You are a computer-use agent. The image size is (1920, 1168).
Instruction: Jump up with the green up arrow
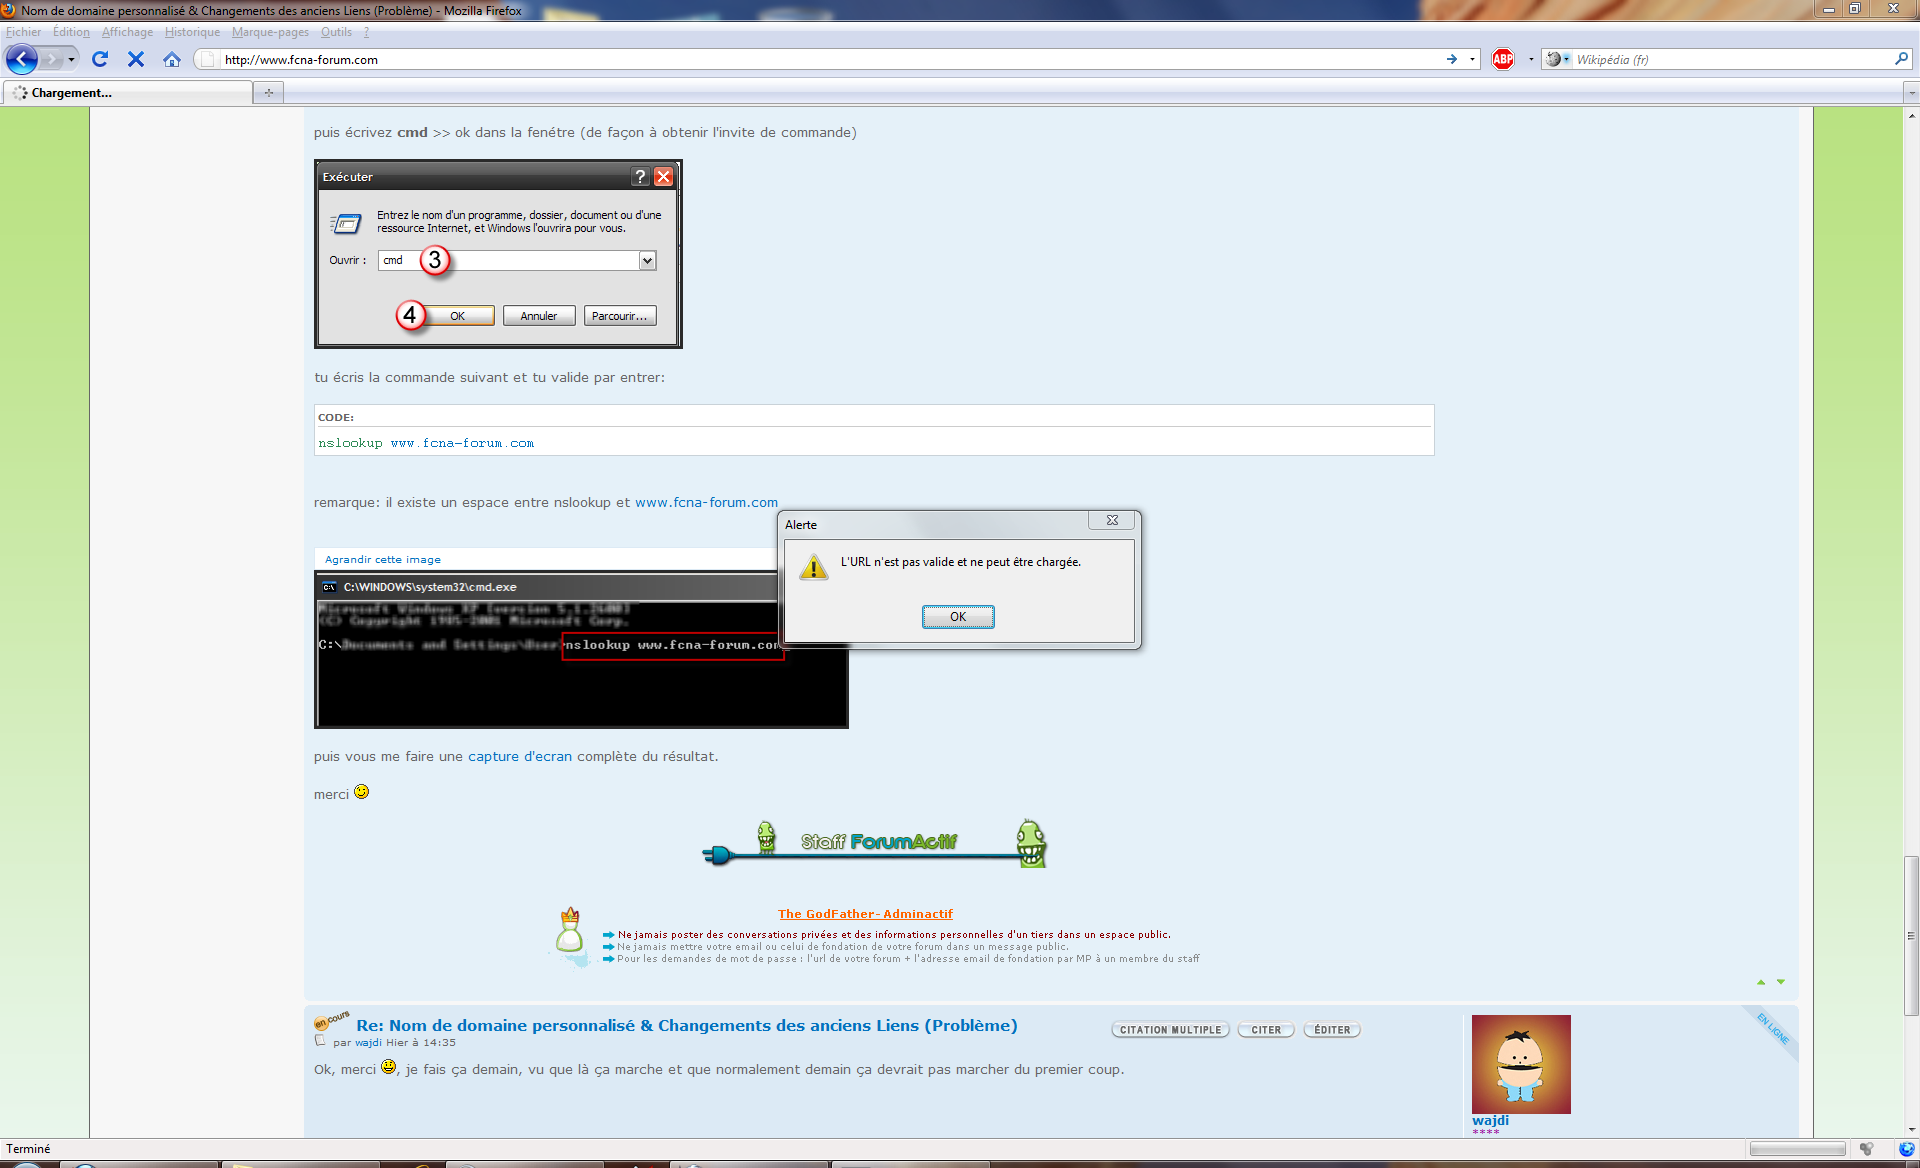[1761, 982]
